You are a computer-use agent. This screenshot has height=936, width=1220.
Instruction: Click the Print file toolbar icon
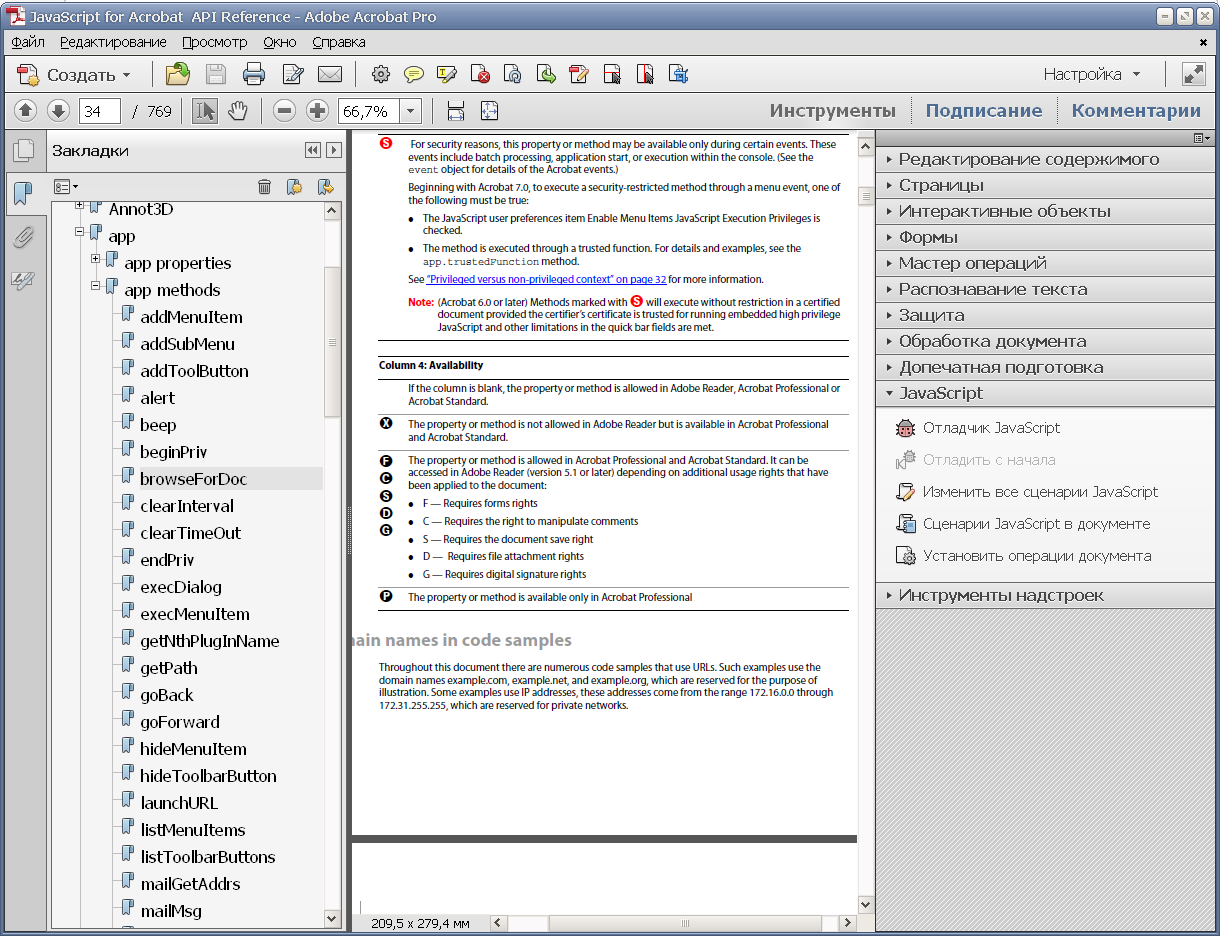254,74
